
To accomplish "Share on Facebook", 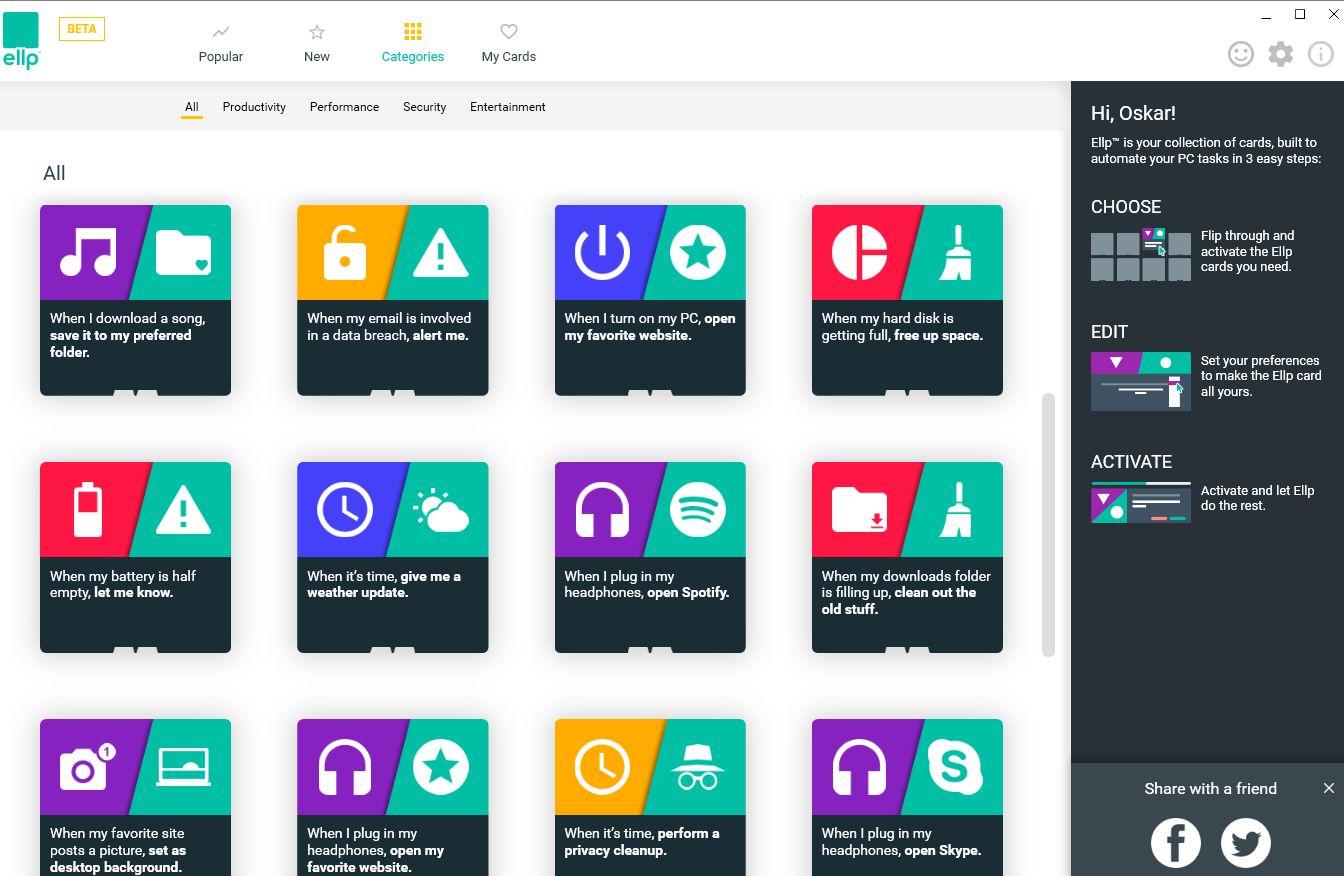I will pos(1176,843).
